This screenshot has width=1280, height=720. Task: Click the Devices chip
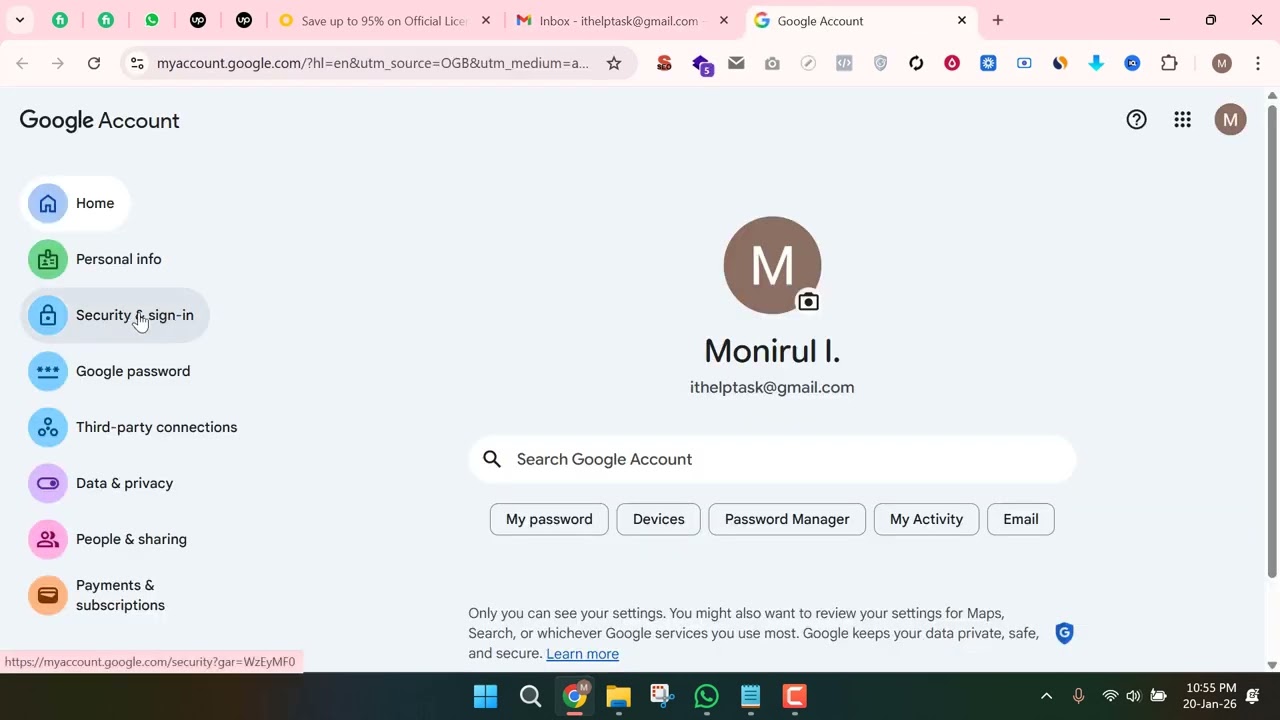click(x=659, y=519)
